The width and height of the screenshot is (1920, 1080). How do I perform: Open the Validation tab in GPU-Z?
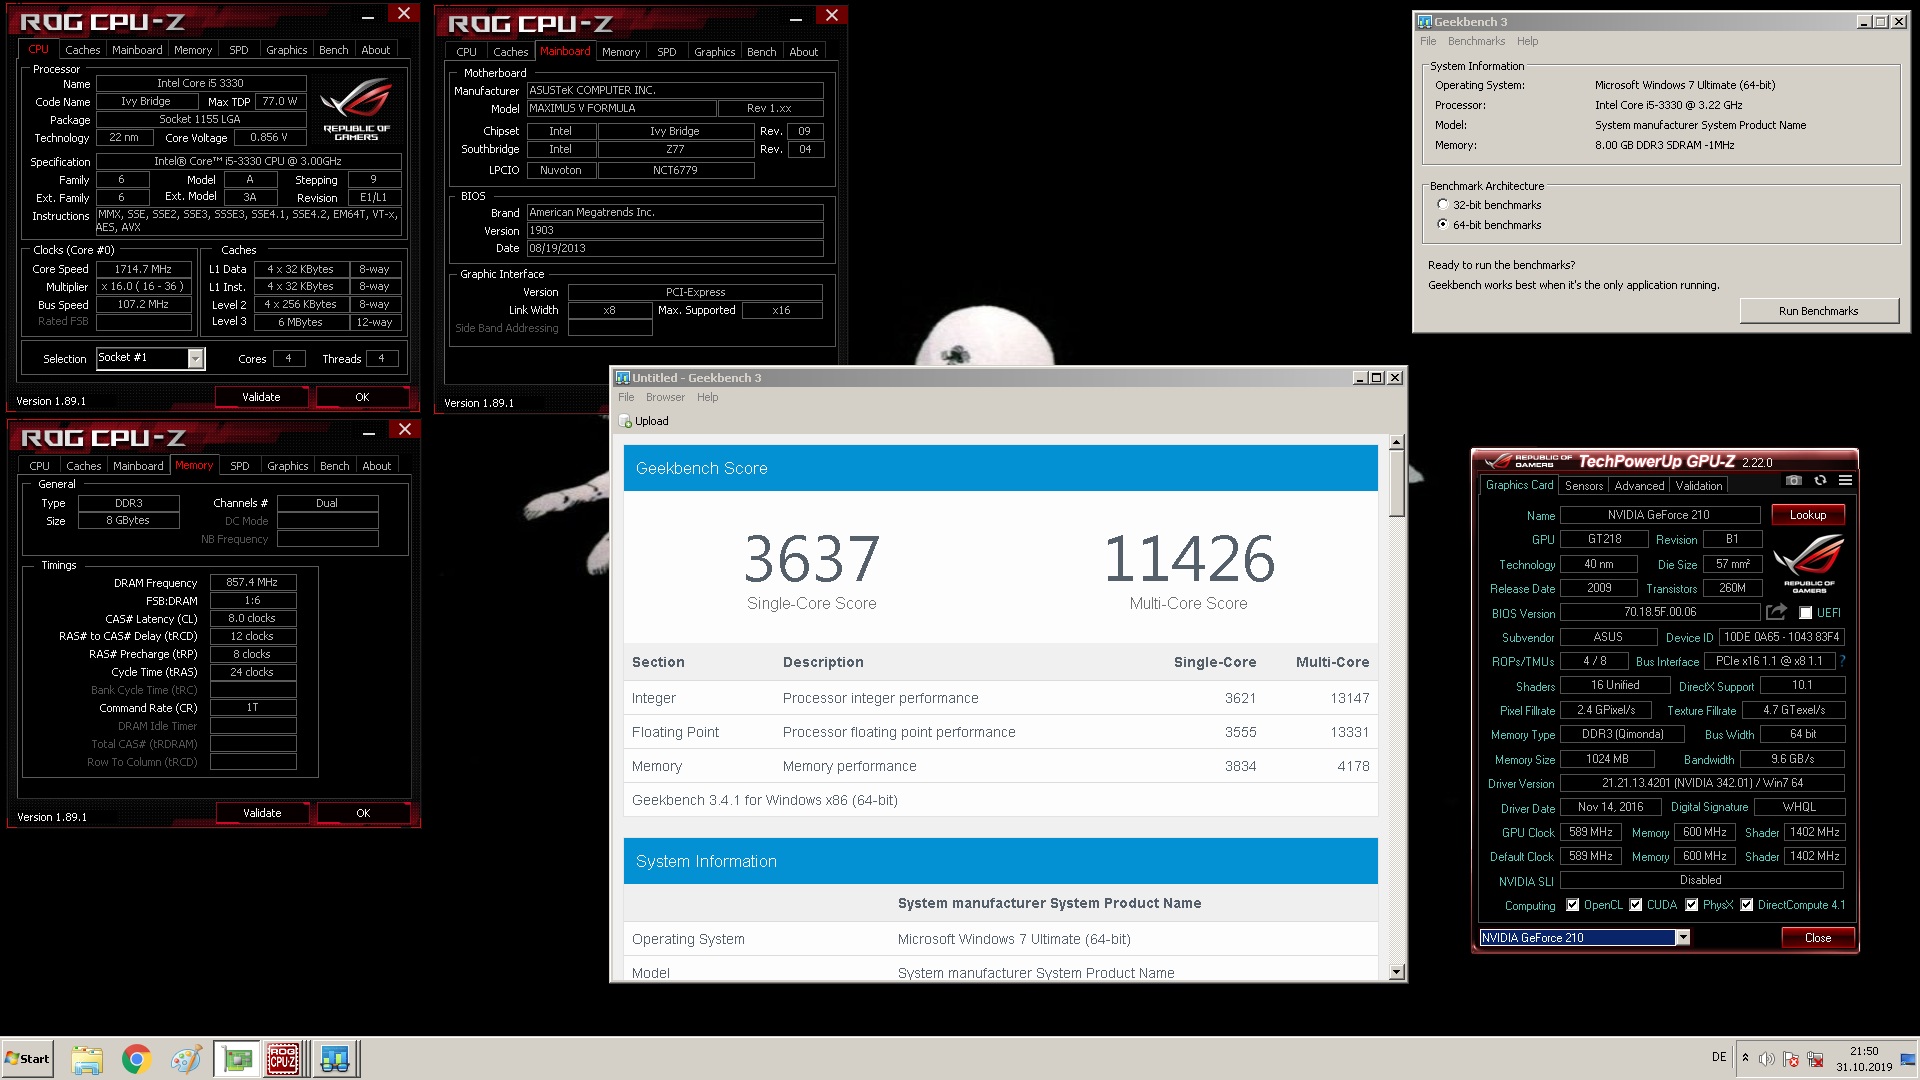click(x=1699, y=485)
